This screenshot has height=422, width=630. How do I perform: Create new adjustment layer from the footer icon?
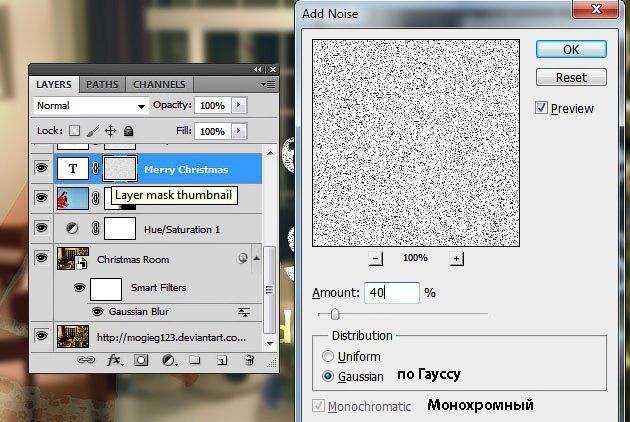168,360
